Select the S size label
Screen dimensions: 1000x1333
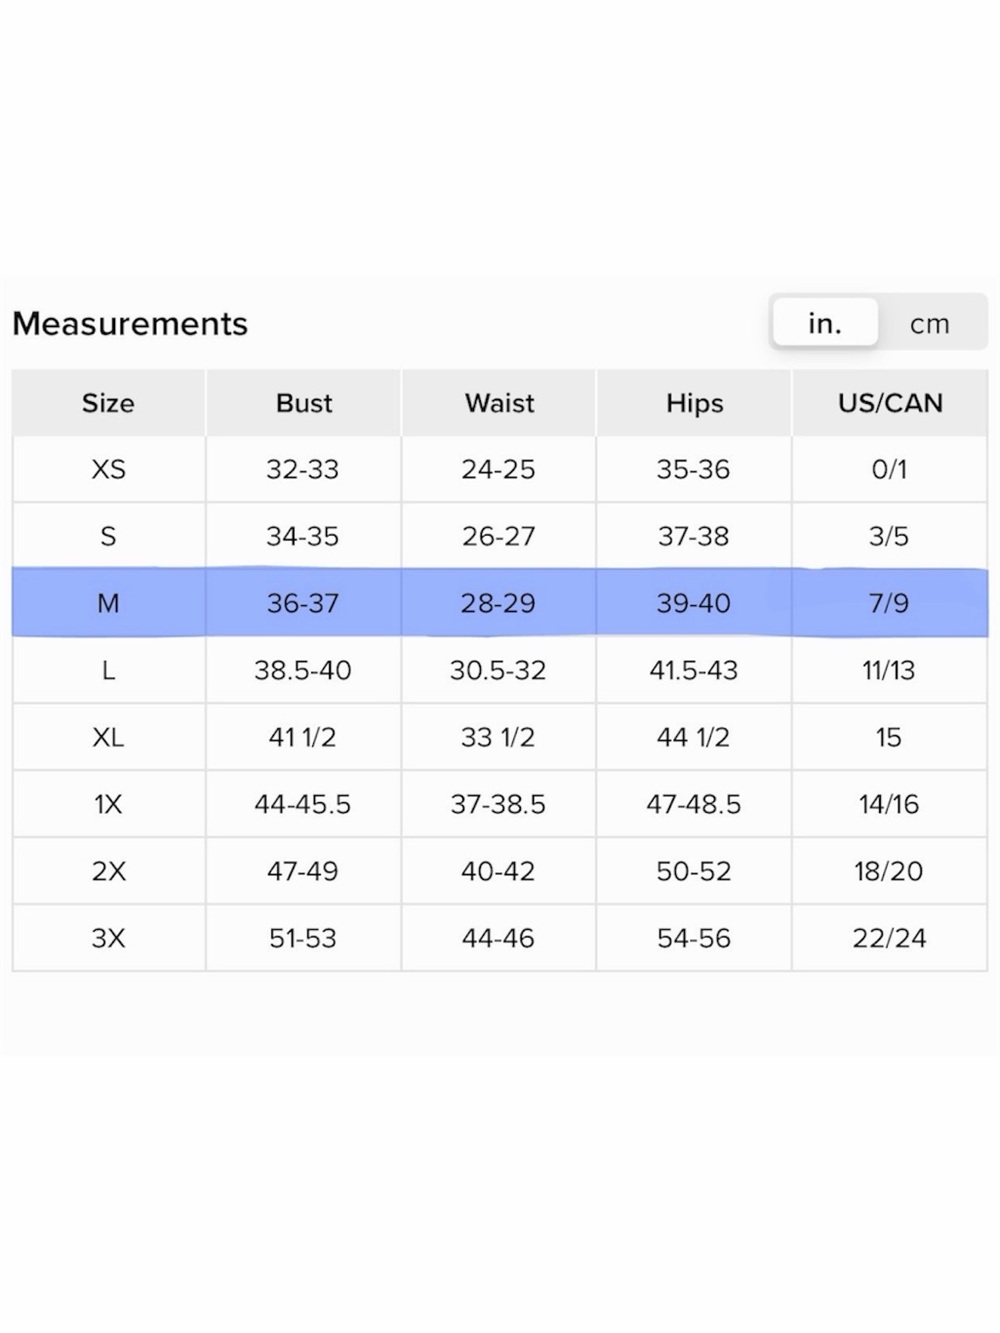point(108,537)
